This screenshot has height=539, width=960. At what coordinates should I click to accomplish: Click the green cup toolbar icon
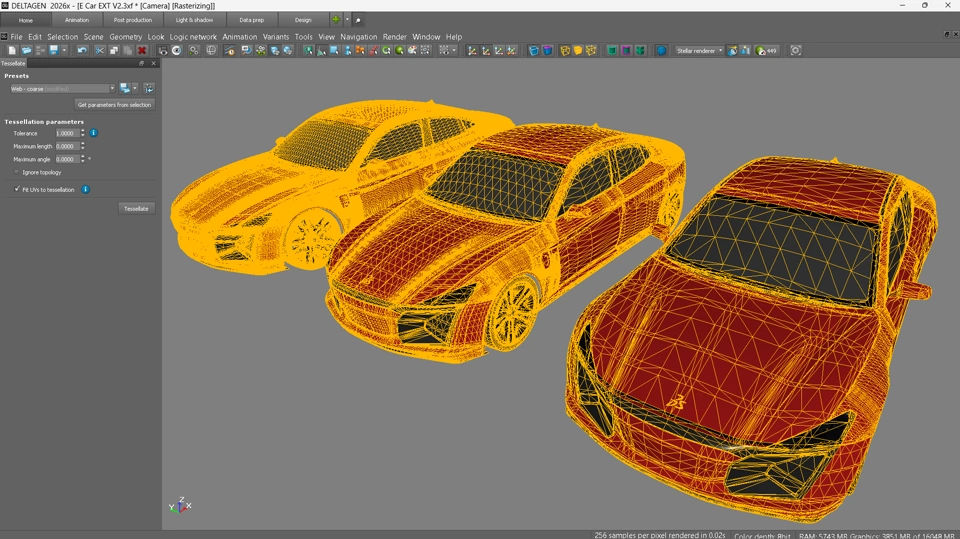[x=612, y=51]
